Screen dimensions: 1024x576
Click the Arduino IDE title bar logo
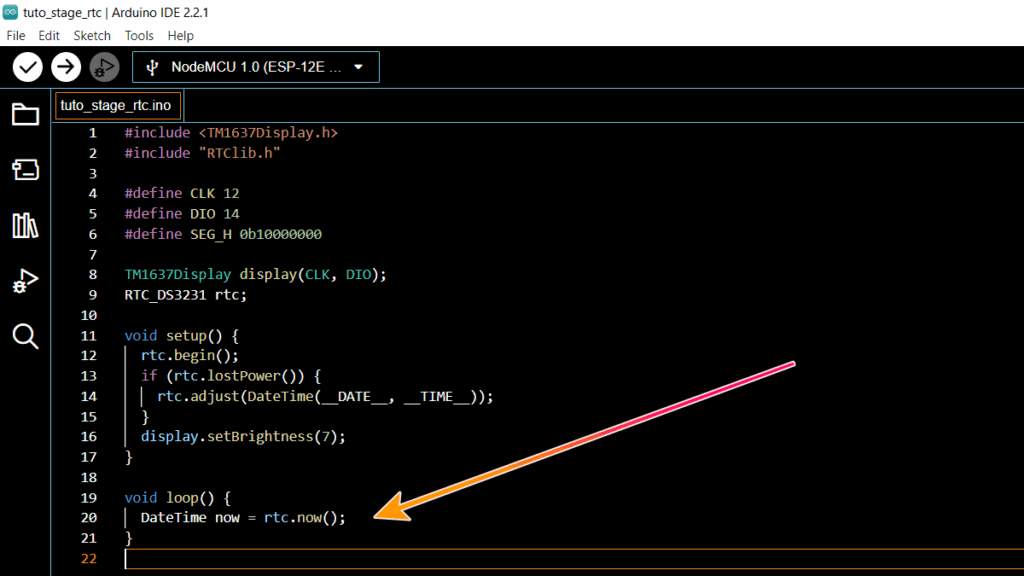coord(10,12)
